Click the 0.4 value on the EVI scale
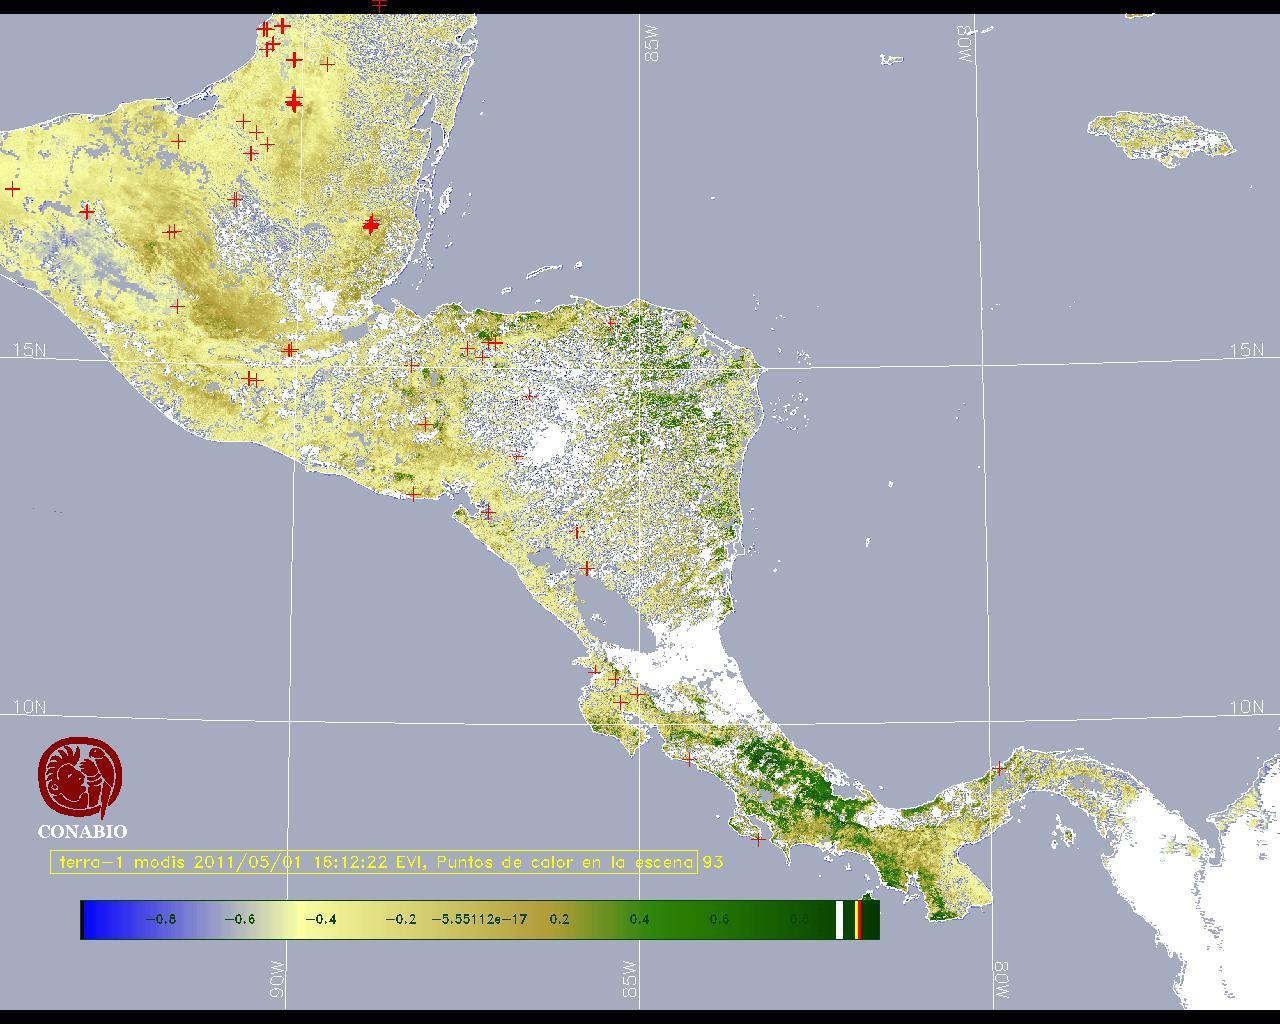Viewport: 1280px width, 1024px height. (x=639, y=919)
